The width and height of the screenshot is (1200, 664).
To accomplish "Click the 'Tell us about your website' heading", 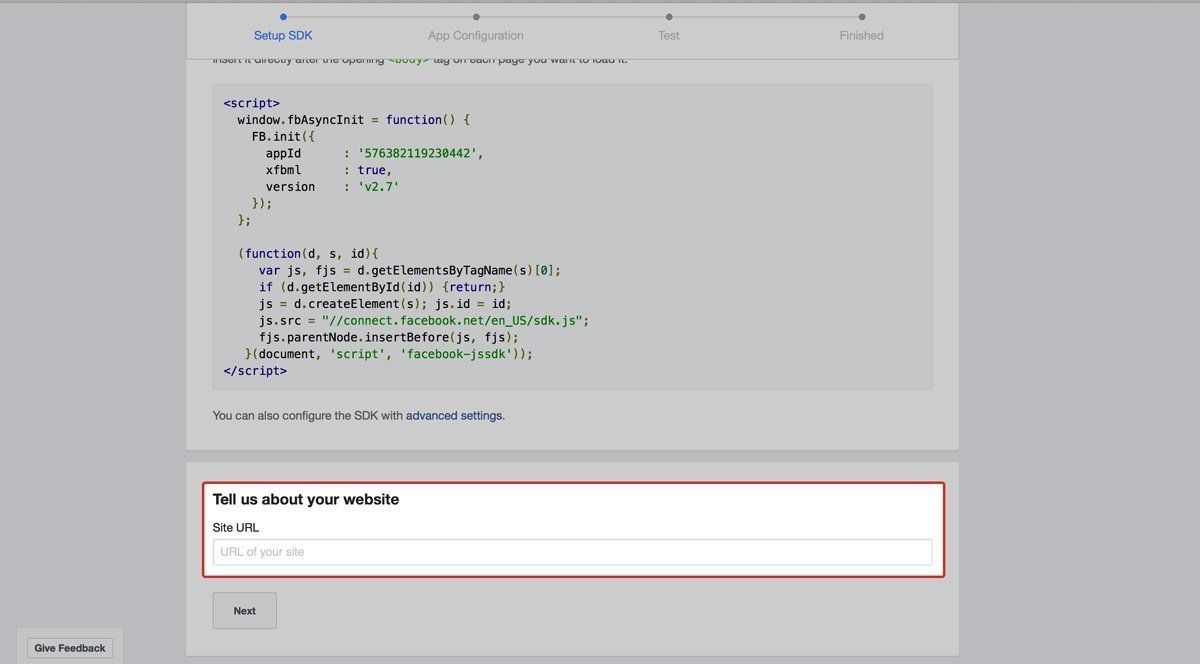I will tap(306, 499).
